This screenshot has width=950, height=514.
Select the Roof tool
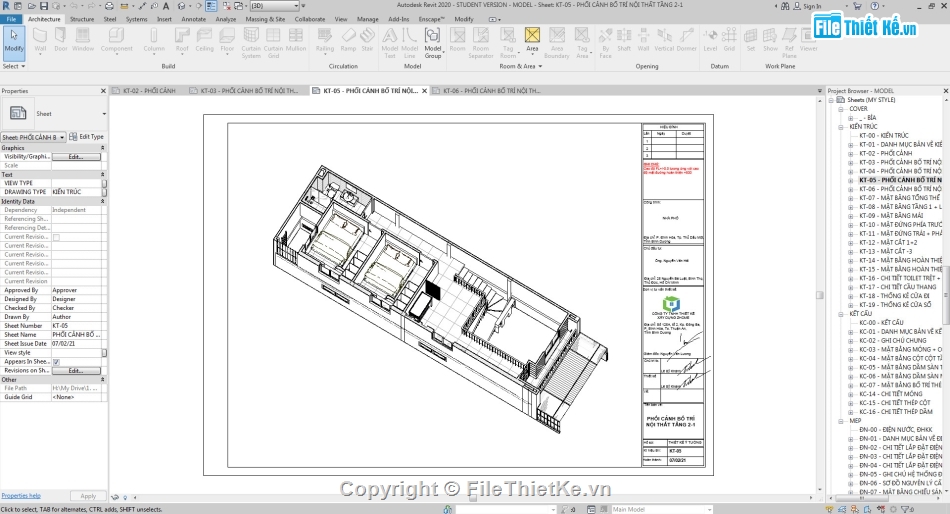[182, 40]
